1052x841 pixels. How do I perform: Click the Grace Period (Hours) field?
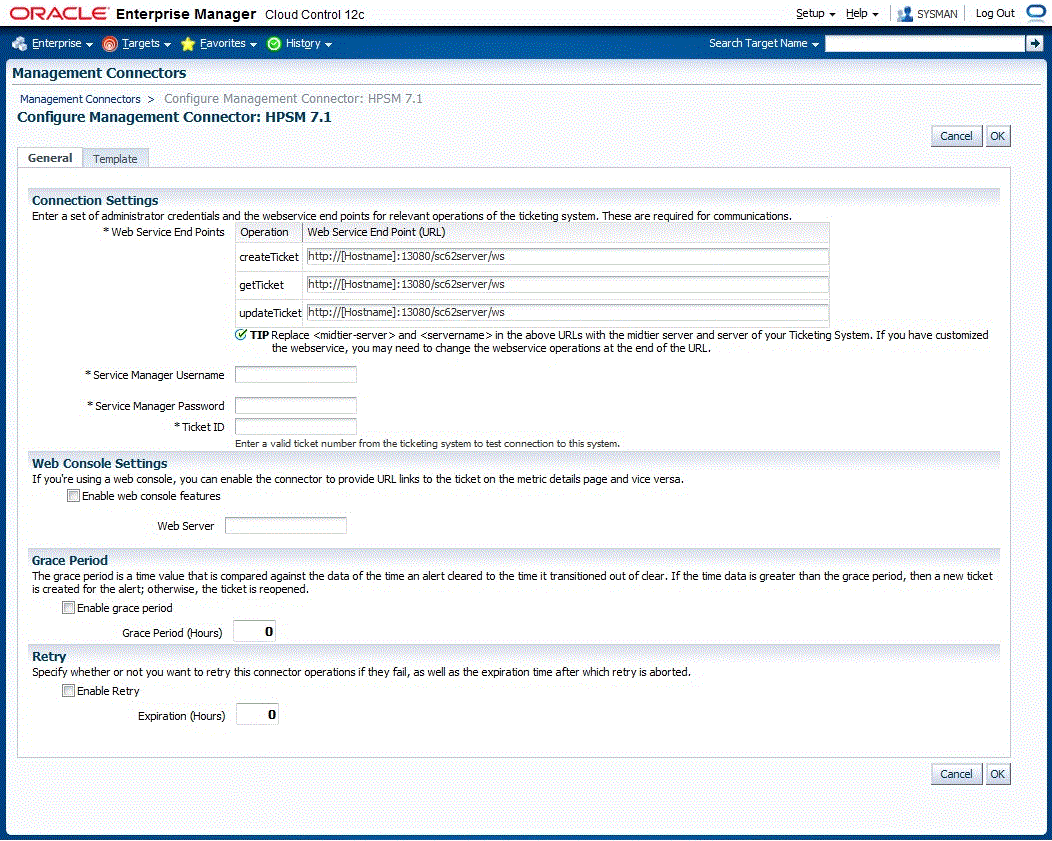point(254,632)
